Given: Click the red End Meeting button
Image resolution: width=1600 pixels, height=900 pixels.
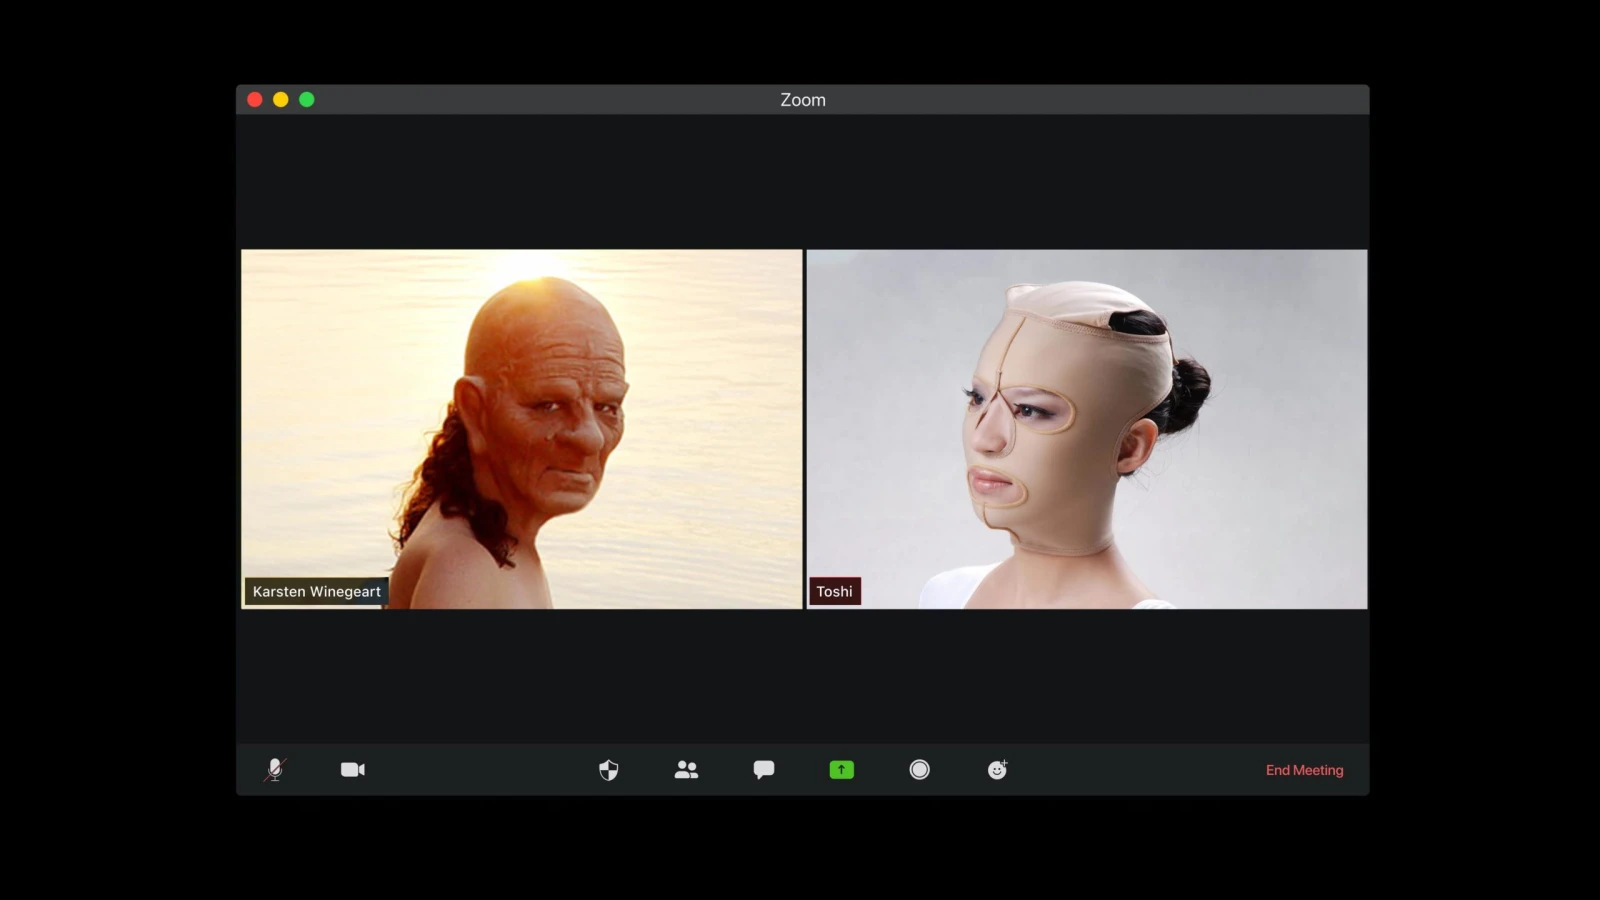Looking at the screenshot, I should pyautogui.click(x=1304, y=770).
